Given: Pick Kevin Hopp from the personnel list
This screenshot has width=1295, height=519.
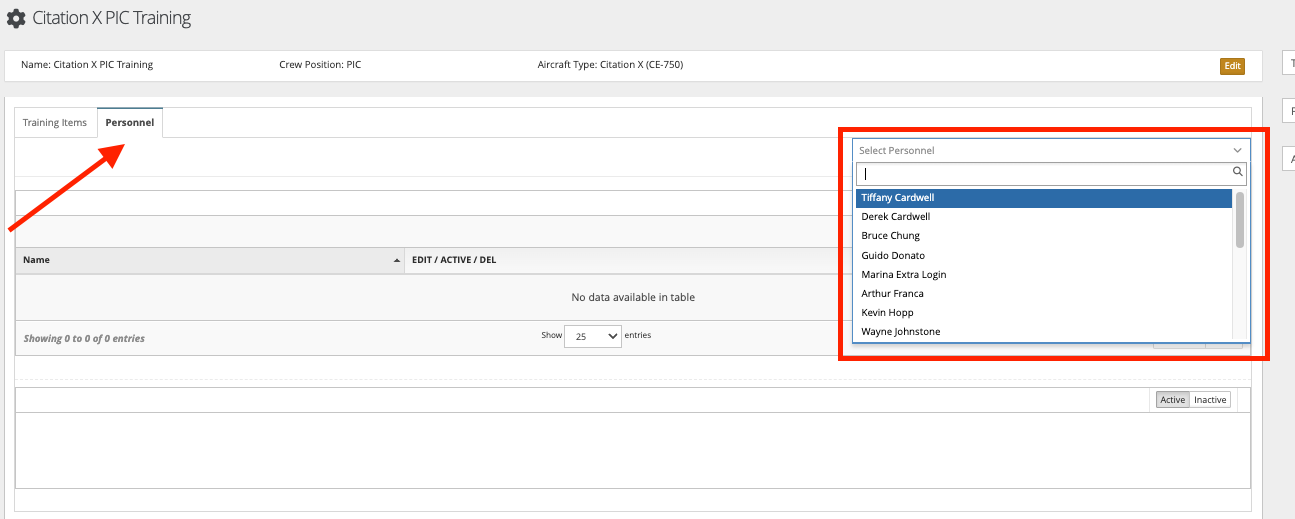Looking at the screenshot, I should click(887, 313).
